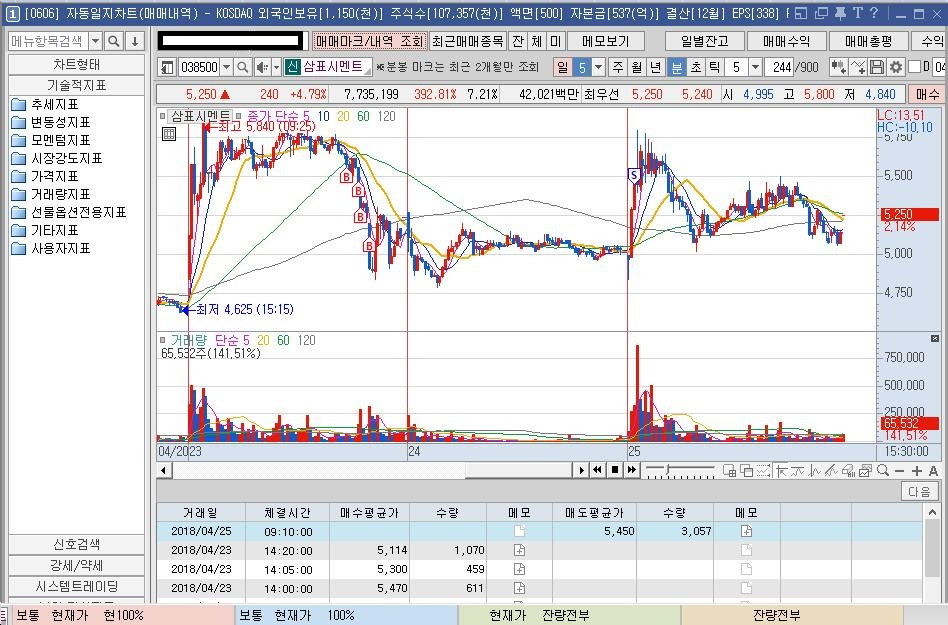Screen dimensions: 948x625
Task: Open the stock code 038500 dropdown
Action: 227,66
